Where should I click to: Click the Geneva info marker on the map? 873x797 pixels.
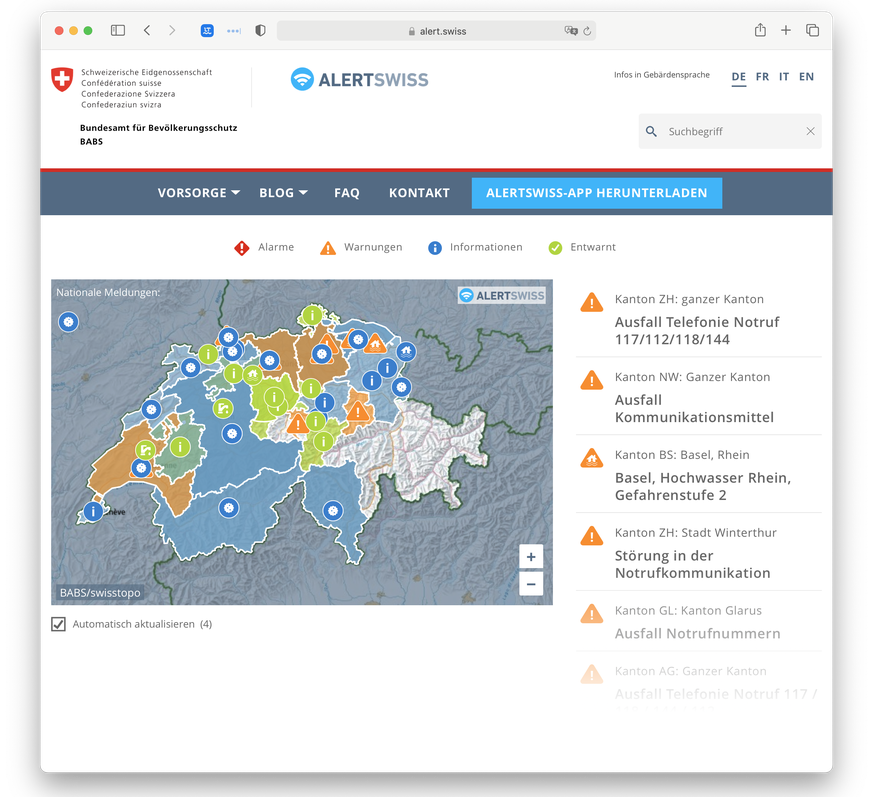coord(93,511)
